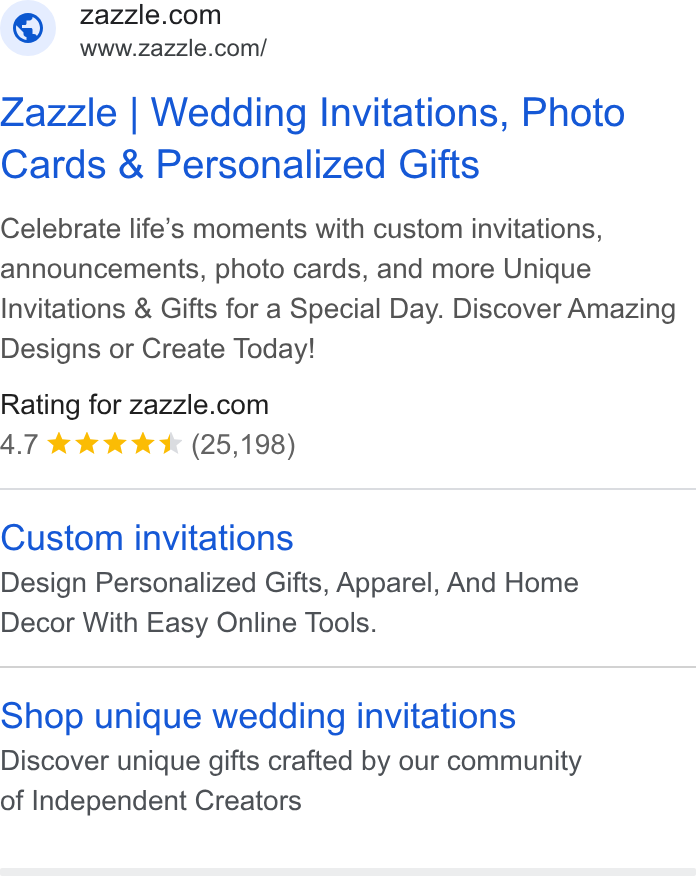Click the fourth gold rating star
696x876 pixels.
[142, 444]
